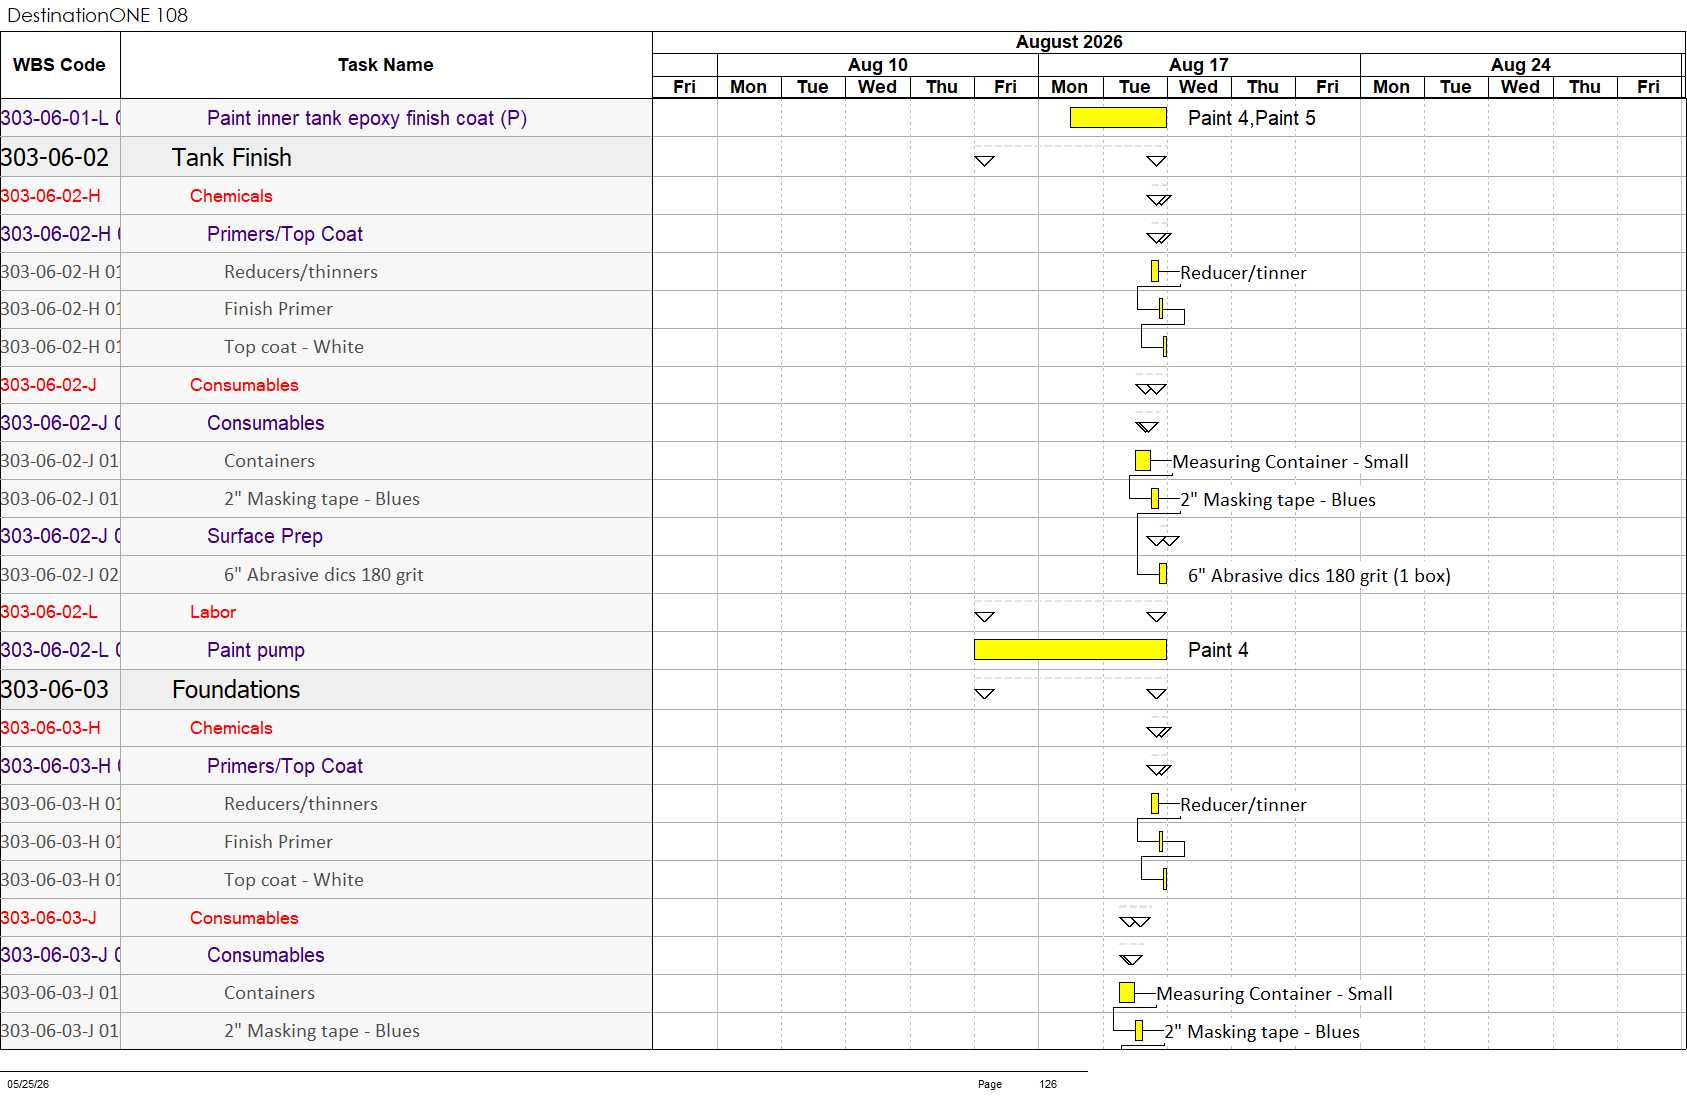Viewport: 1687px width, 1097px height.
Task: Select the Surface Prep task name
Action: 265,536
